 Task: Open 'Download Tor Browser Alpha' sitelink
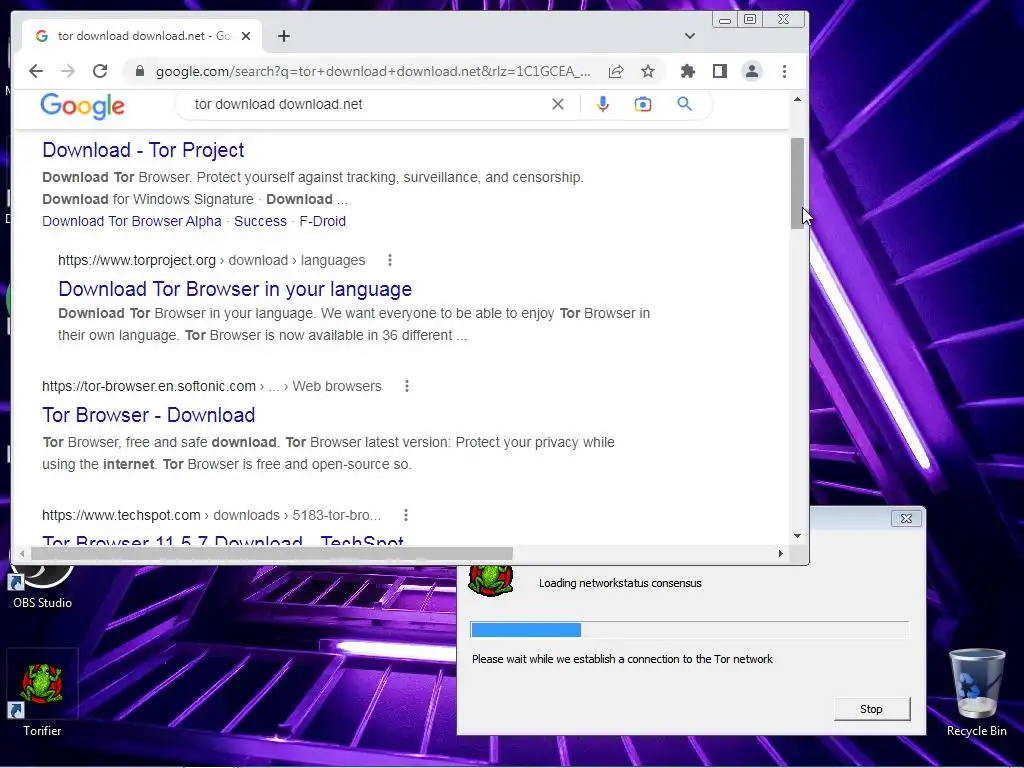[x=132, y=221]
